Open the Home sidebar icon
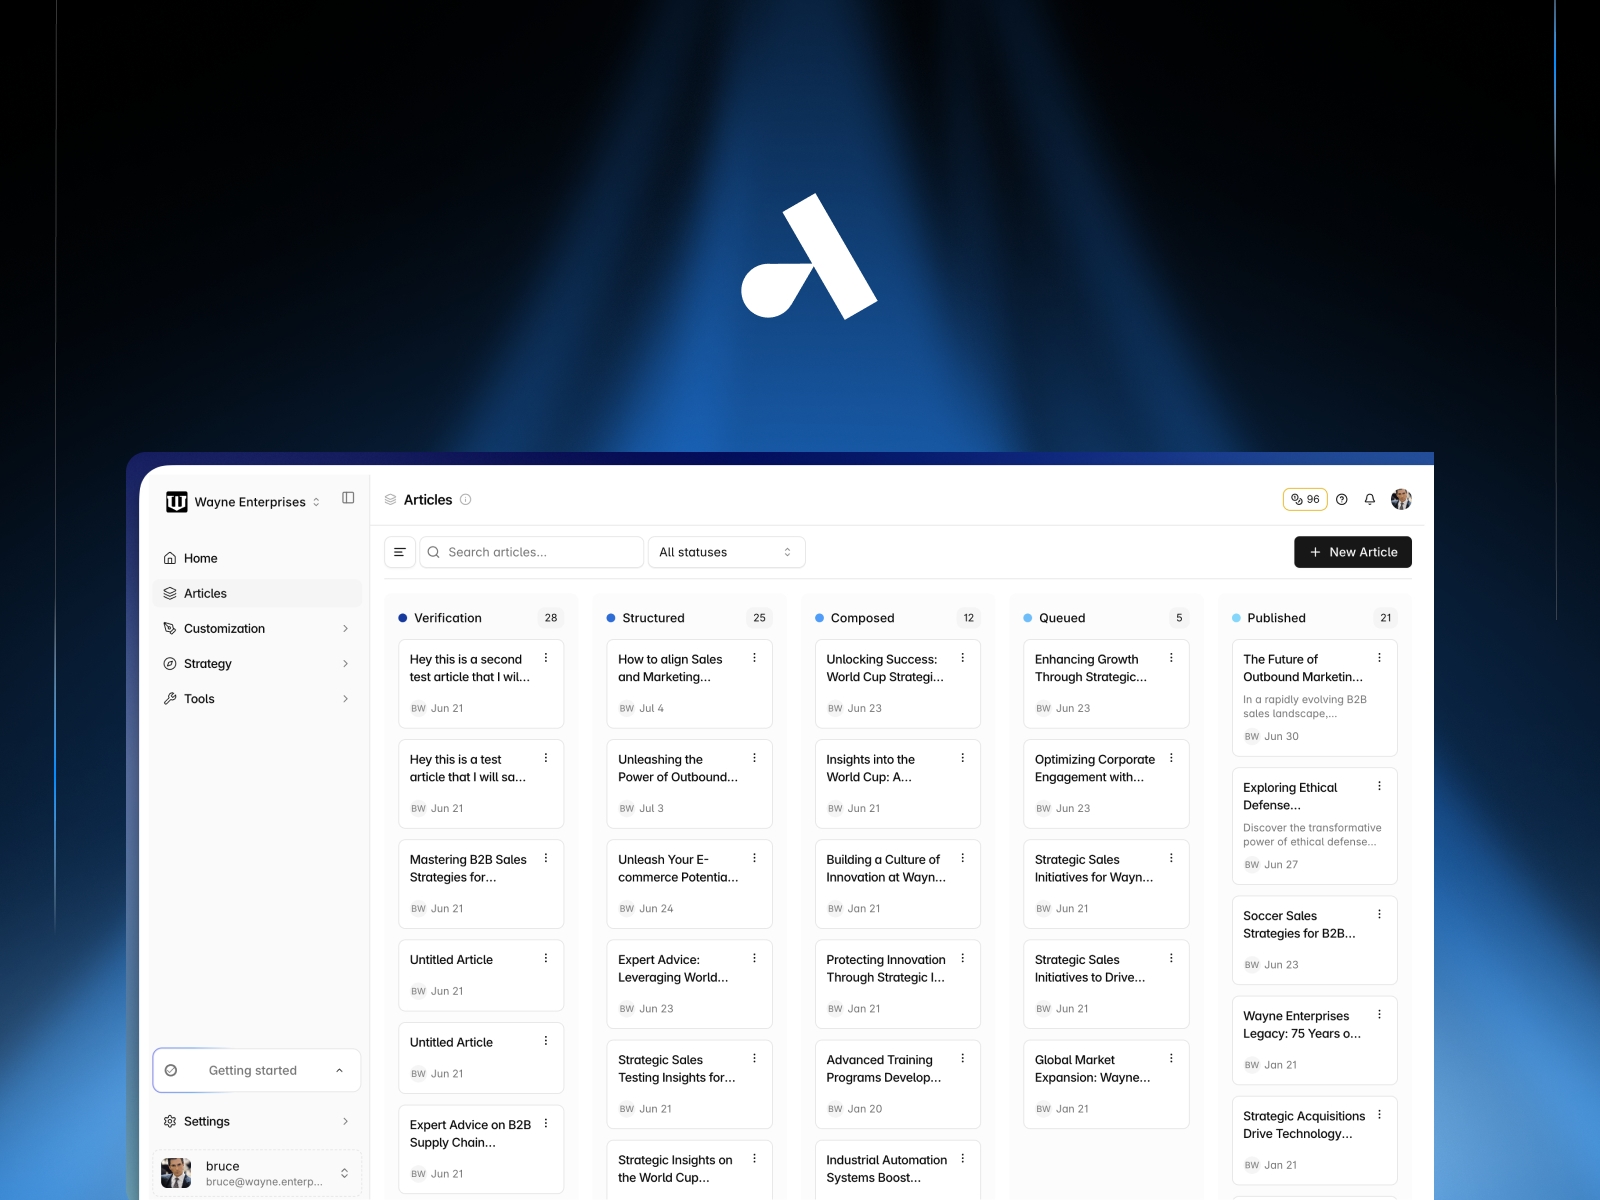 click(x=171, y=558)
